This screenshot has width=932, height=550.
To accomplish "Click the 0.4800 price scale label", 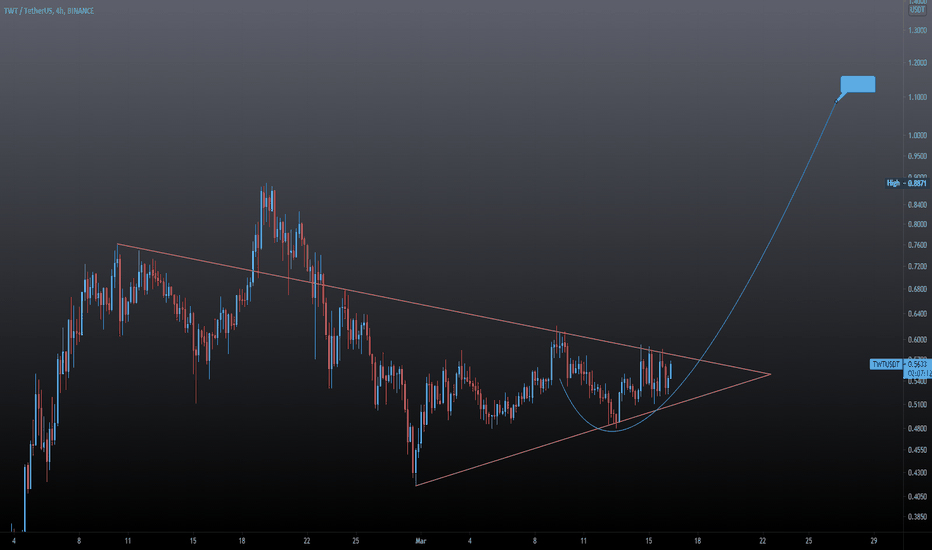I will pos(917,428).
